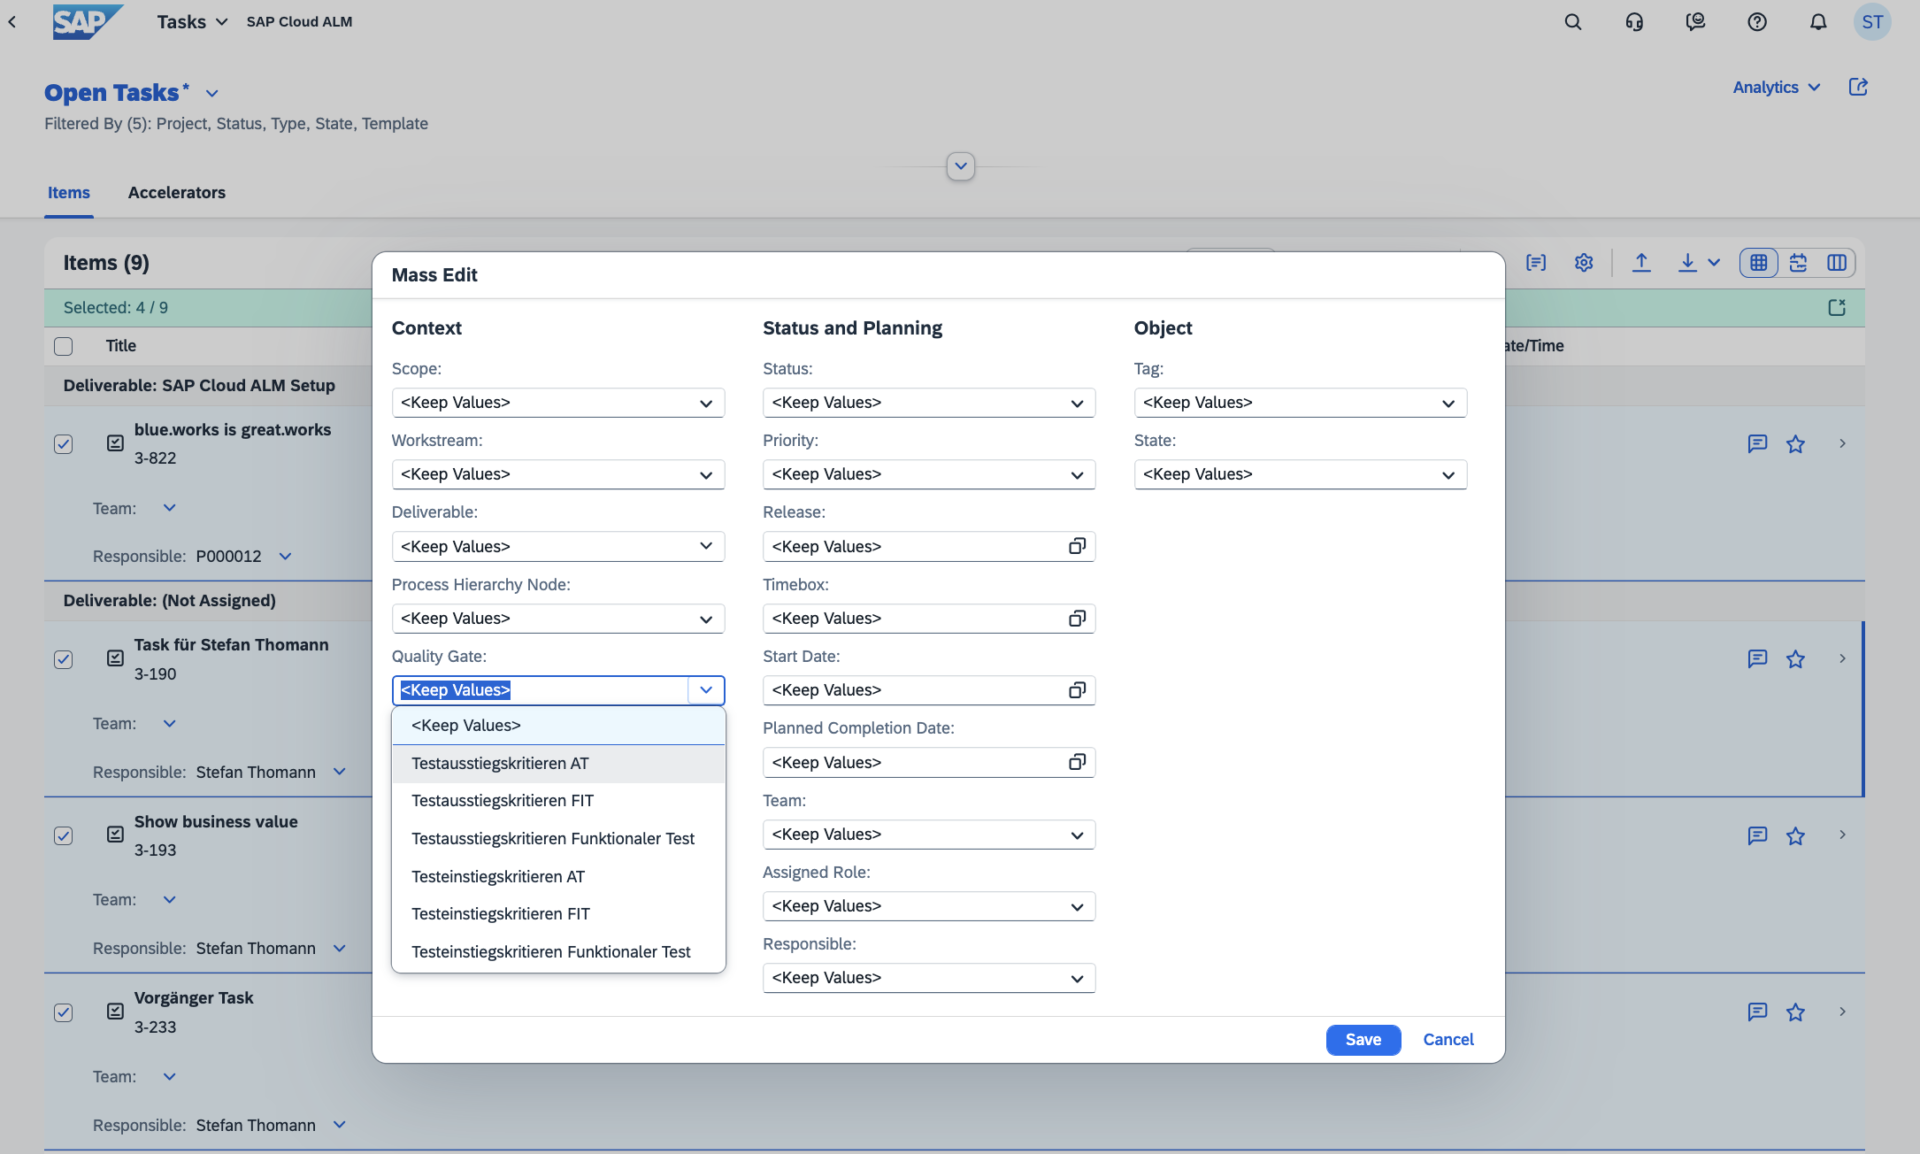Click the notifications bell icon

click(1818, 22)
